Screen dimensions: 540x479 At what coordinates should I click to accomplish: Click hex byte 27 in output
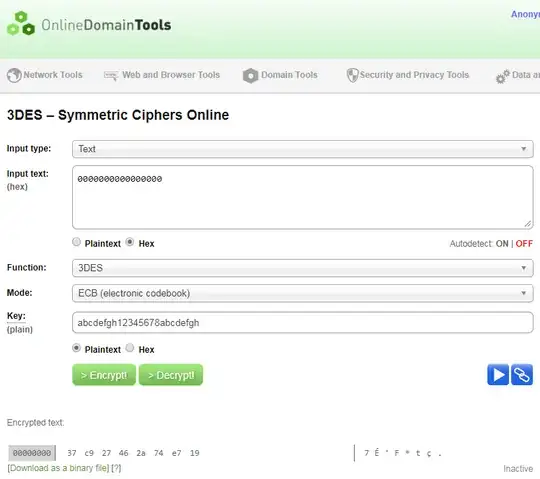(x=106, y=453)
